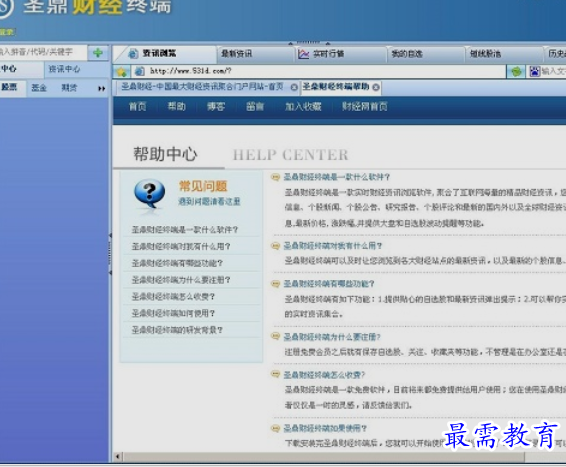Viewport: 566px width, 467px height.
Task: Open FAQ link 圣鼎财经终端为什么要注册?
Action: point(181,280)
